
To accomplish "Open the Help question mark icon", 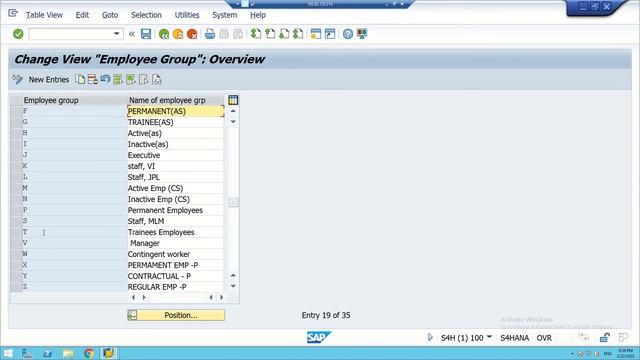I will pyautogui.click(x=348, y=34).
